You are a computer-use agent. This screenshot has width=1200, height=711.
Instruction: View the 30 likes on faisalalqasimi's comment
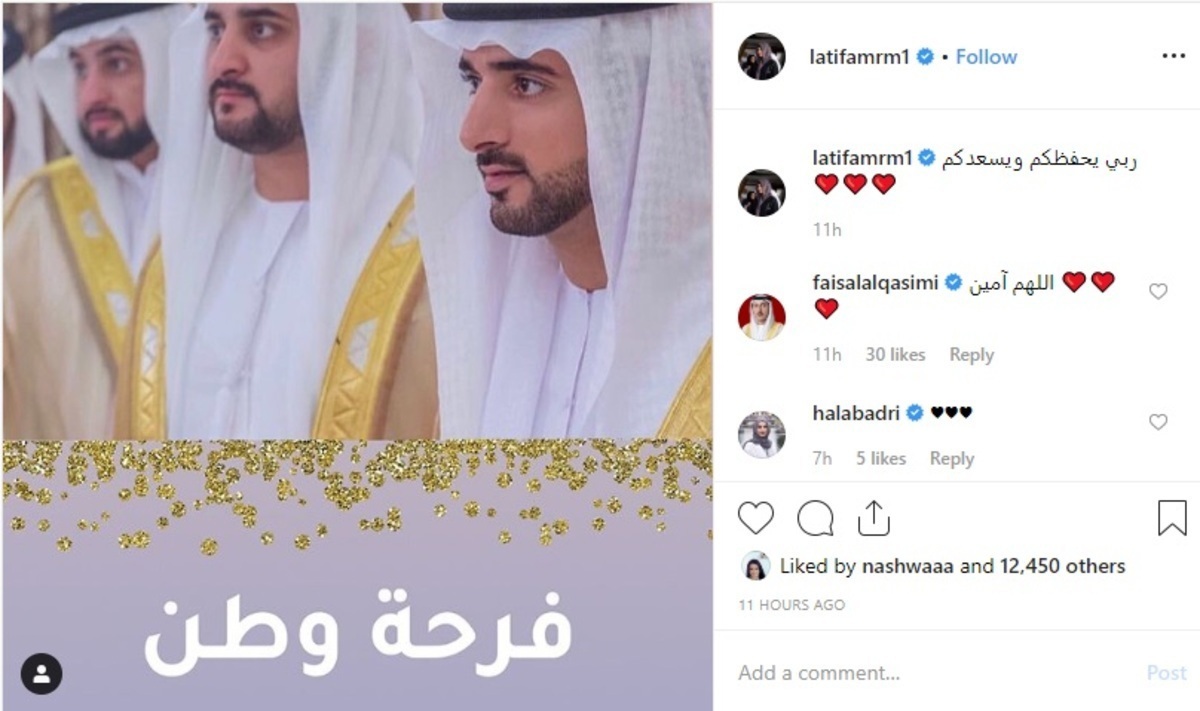point(895,355)
